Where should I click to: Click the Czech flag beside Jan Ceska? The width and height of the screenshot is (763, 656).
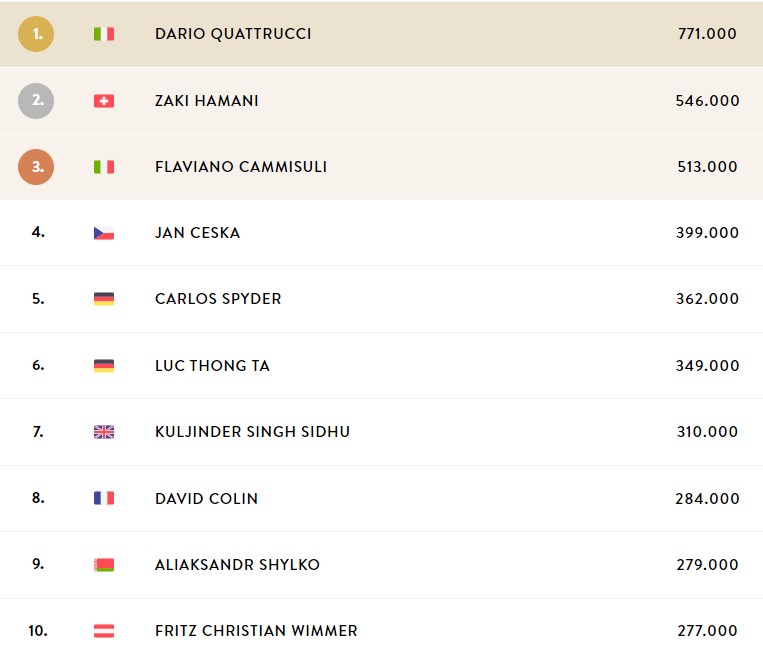pos(104,233)
